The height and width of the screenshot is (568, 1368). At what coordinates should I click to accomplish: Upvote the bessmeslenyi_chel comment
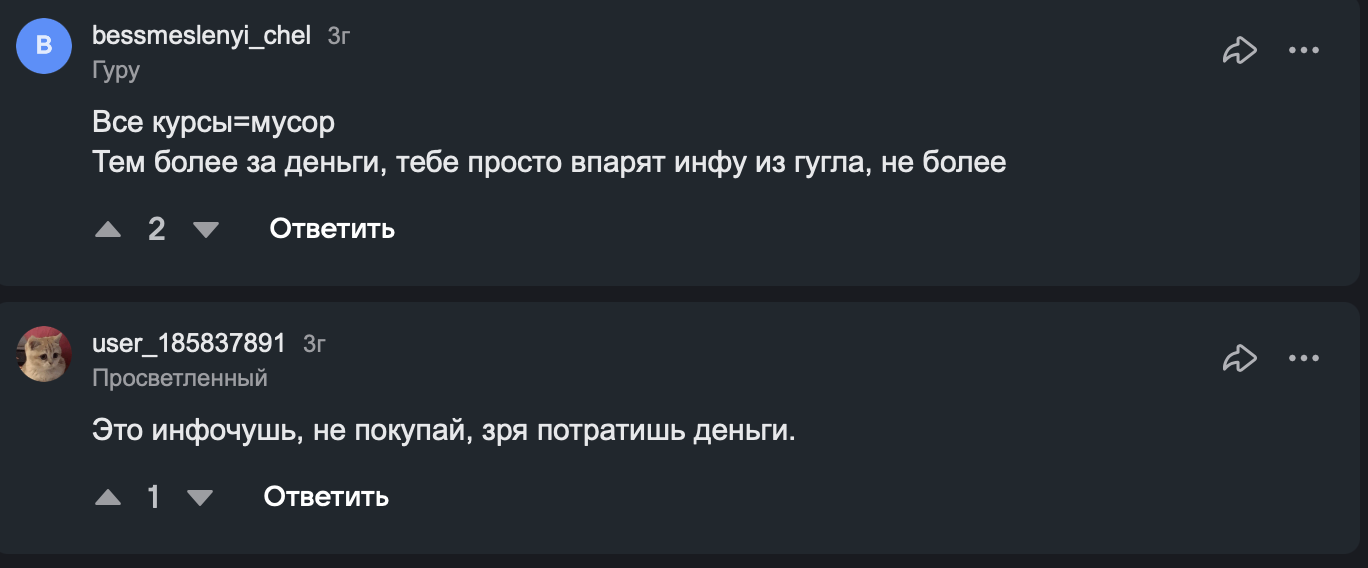click(108, 230)
